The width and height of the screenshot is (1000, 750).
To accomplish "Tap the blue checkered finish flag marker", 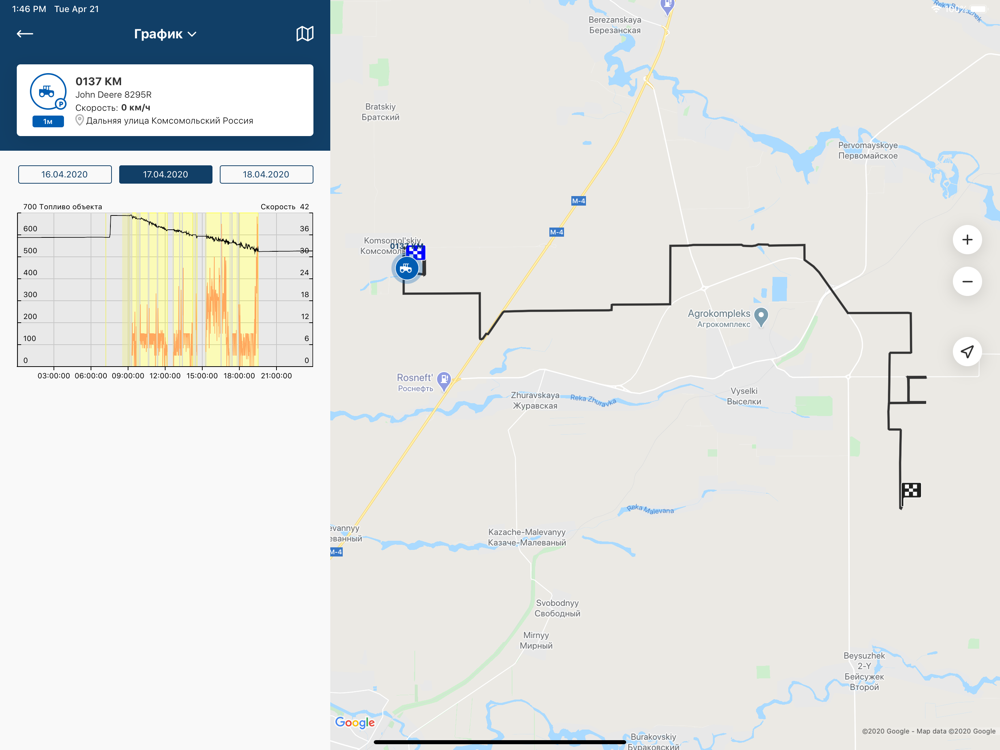I will pos(416,253).
